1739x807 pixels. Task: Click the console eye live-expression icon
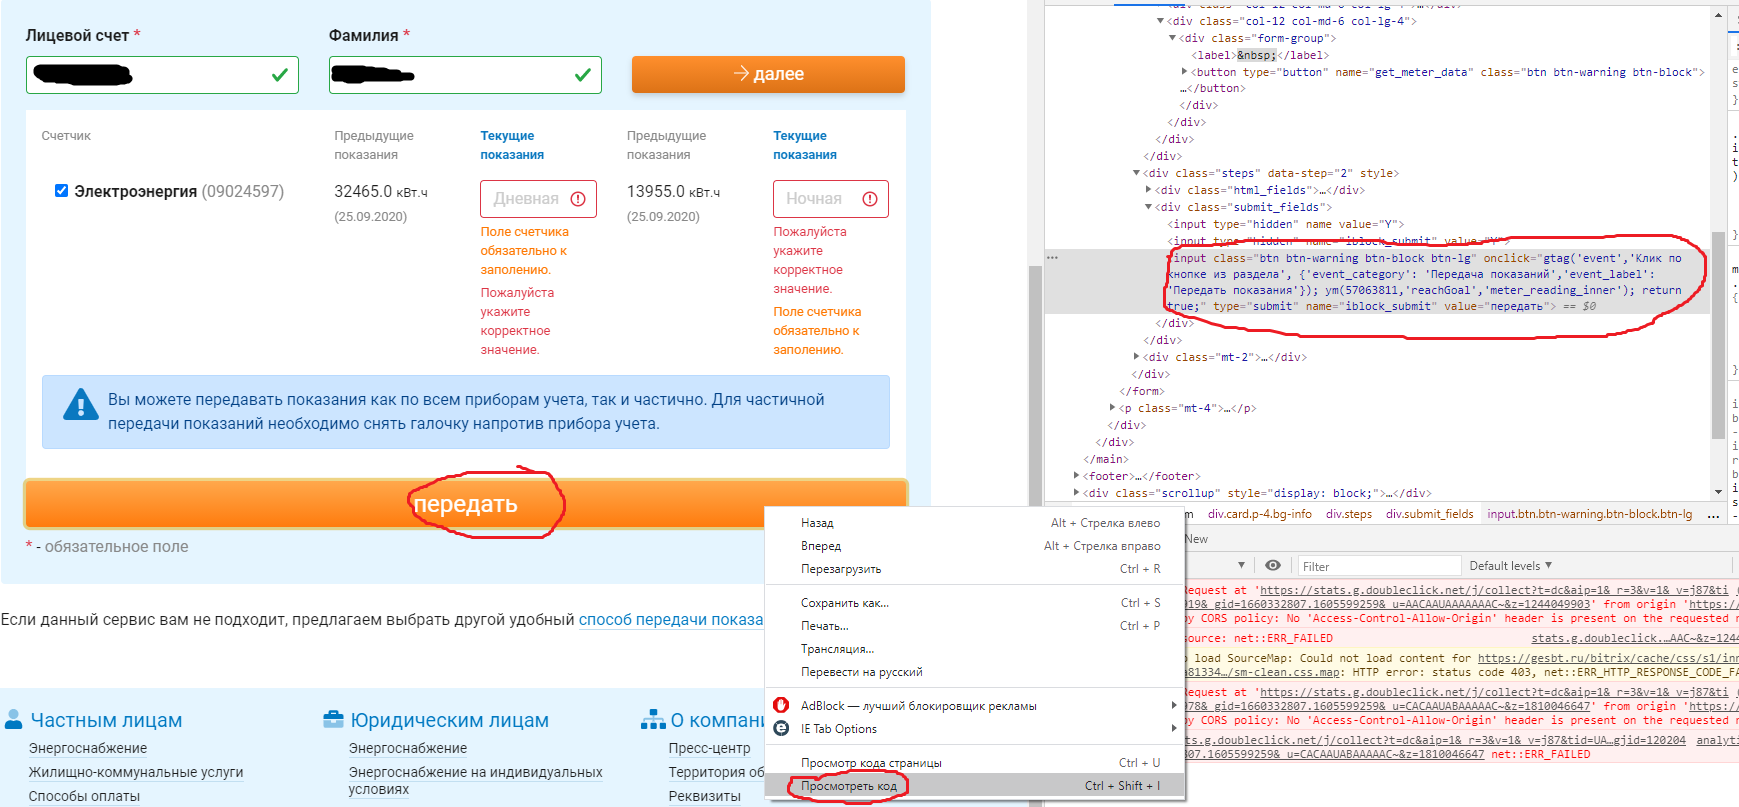(1272, 566)
